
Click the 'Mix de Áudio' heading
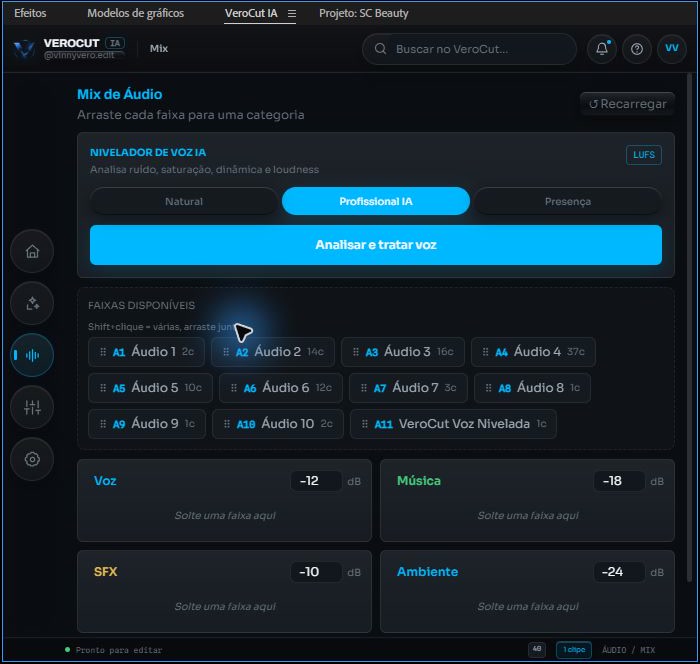[x=120, y=94]
